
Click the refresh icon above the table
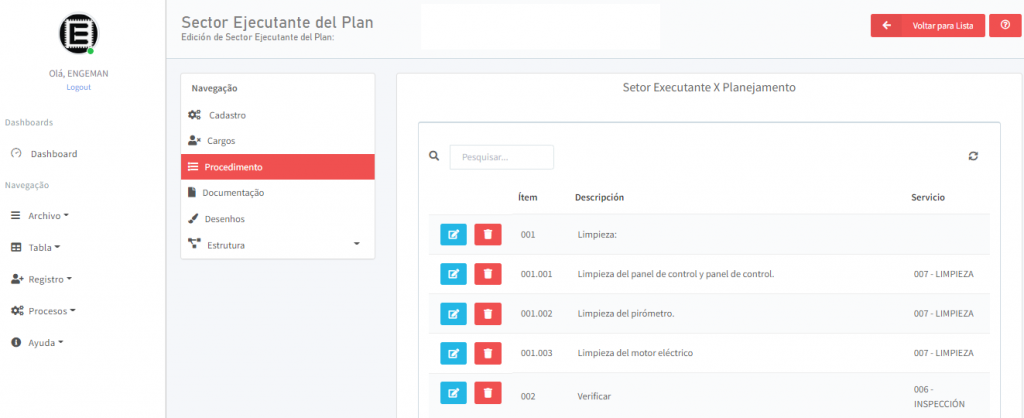[973, 156]
